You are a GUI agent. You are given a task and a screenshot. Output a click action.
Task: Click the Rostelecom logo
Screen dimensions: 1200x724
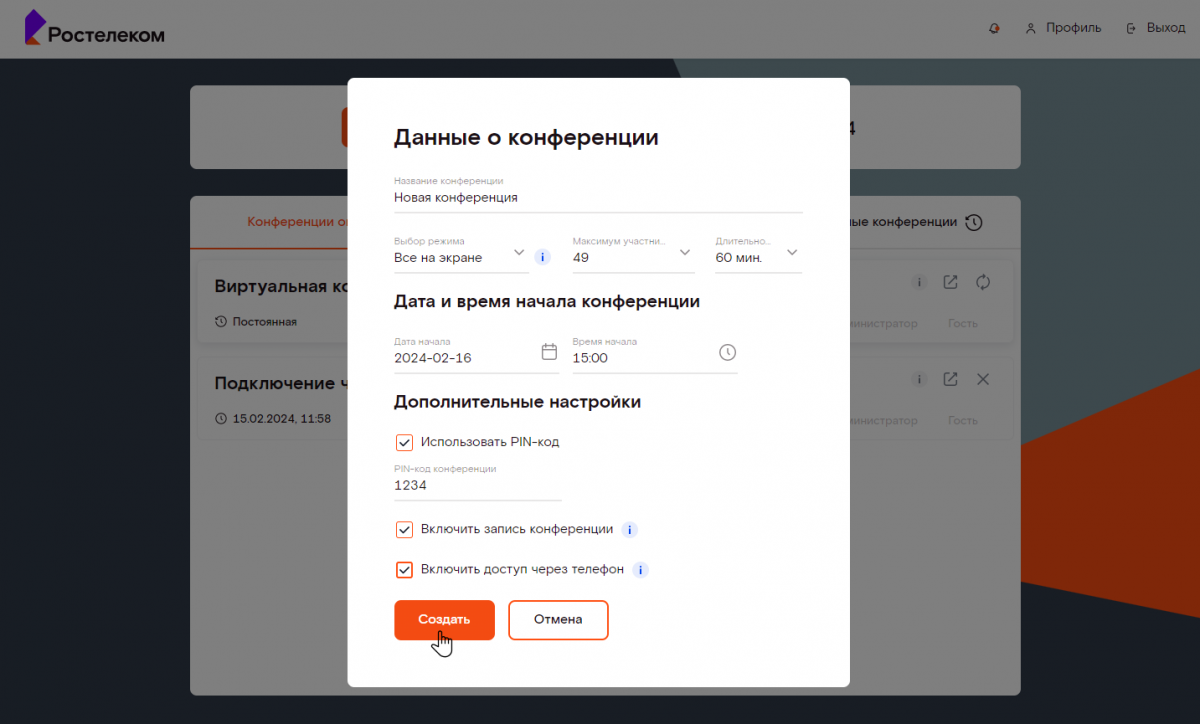click(x=94, y=29)
